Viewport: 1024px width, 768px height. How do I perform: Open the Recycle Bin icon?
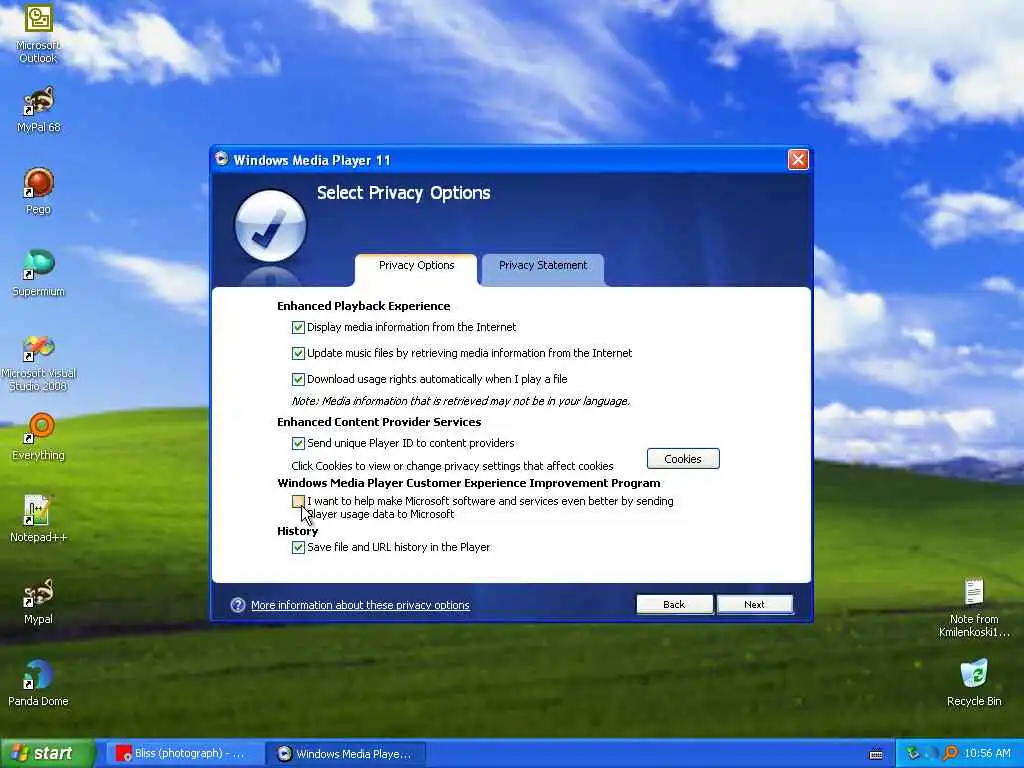point(974,683)
